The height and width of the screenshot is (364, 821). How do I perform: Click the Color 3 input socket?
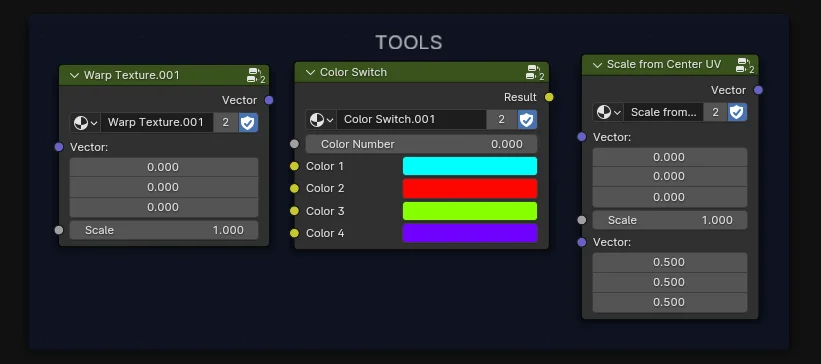pyautogui.click(x=294, y=211)
